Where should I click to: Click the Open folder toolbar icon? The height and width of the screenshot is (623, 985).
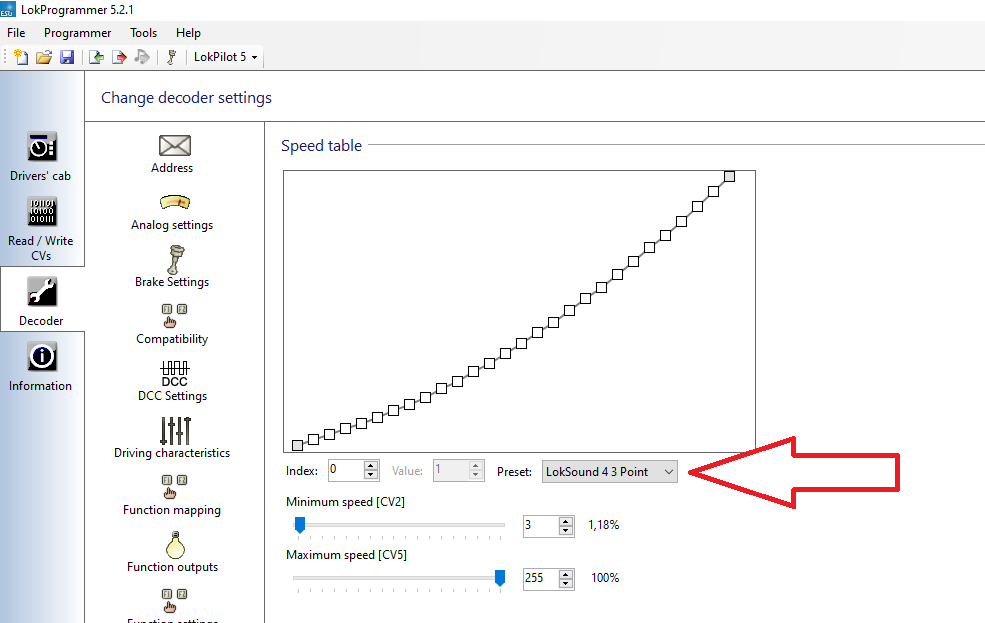tap(43, 57)
